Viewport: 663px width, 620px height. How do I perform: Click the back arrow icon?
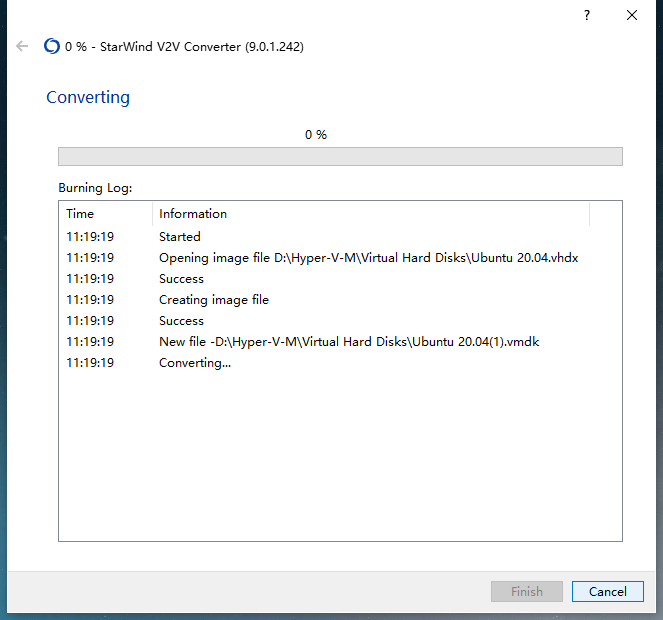point(22,46)
